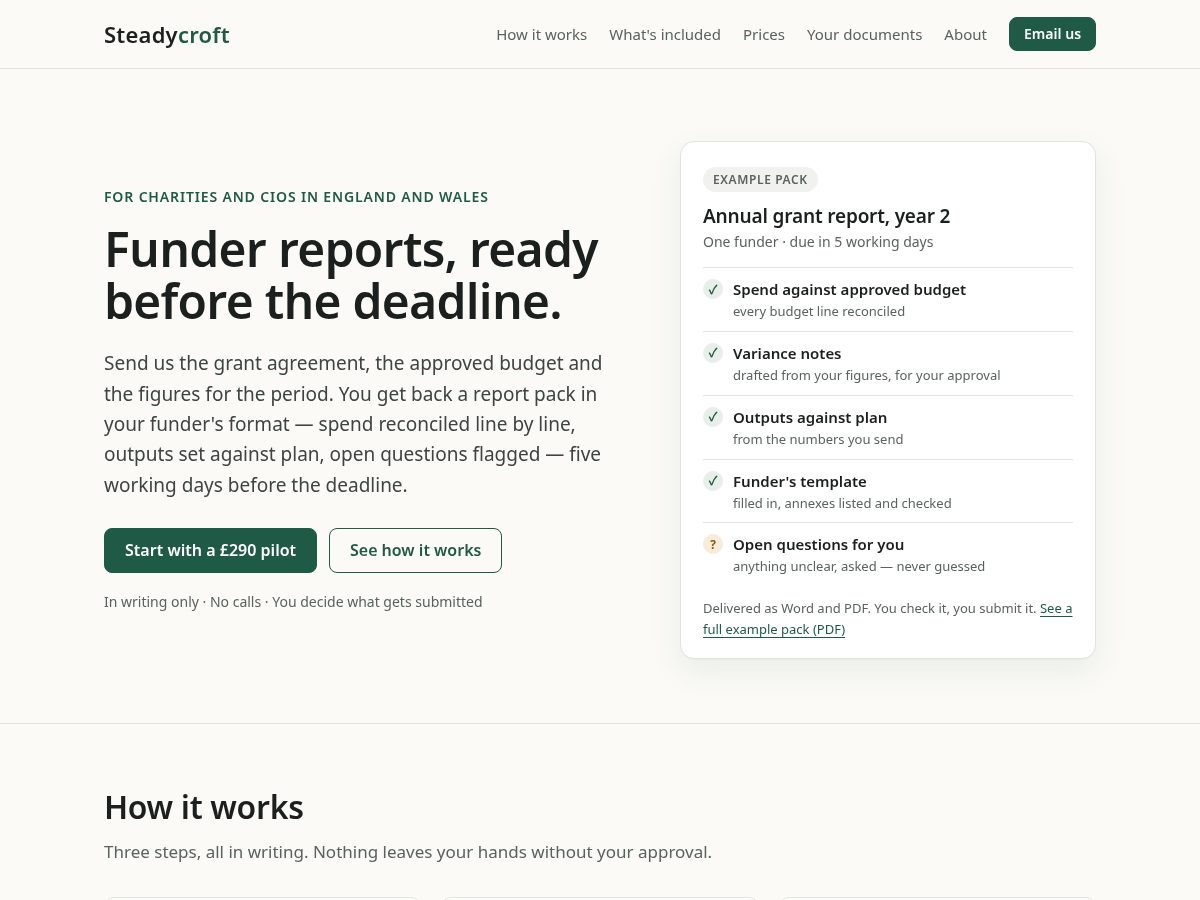Click 'Open questions for you' heading
1200x900 pixels.
coord(818,544)
